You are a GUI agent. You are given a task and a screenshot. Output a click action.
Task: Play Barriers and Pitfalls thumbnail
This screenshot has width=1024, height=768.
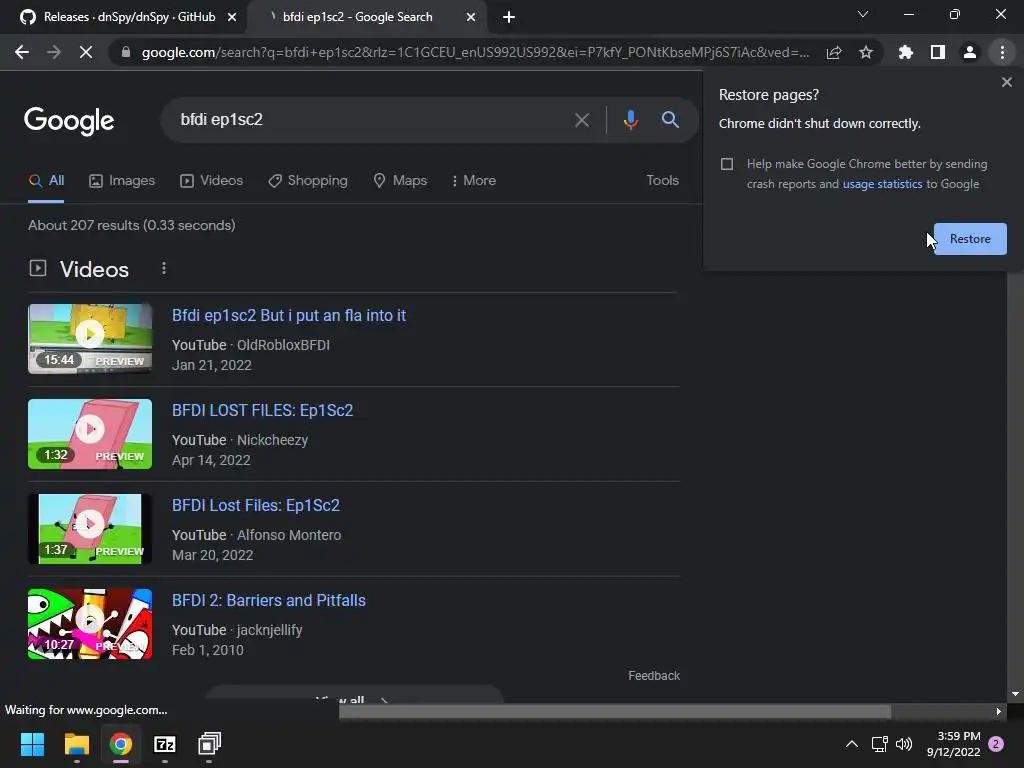click(x=90, y=624)
